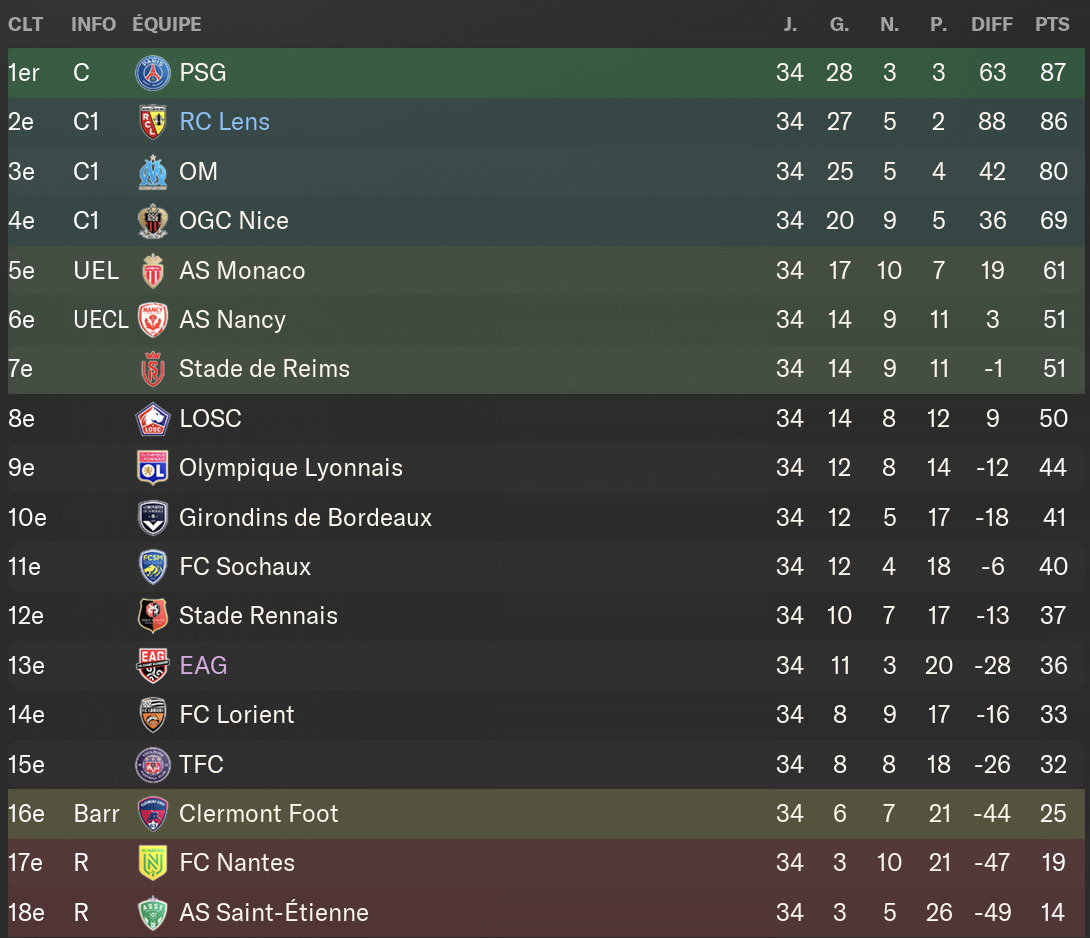Screen dimensions: 1090x938
Task: Click the OGC Nice crest
Action: click(153, 221)
